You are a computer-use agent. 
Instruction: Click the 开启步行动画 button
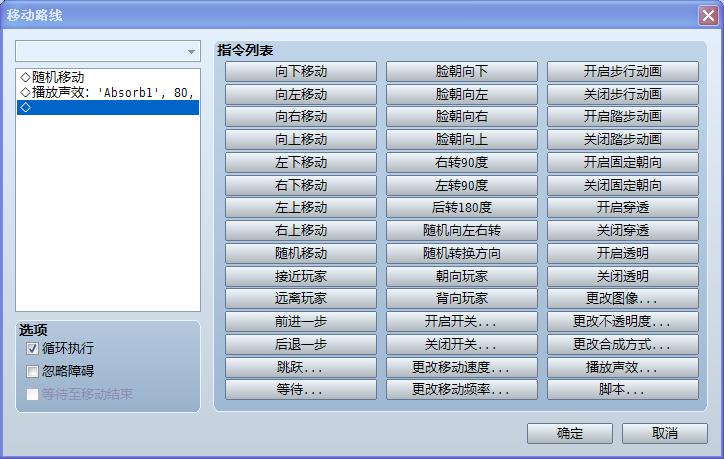pos(623,72)
